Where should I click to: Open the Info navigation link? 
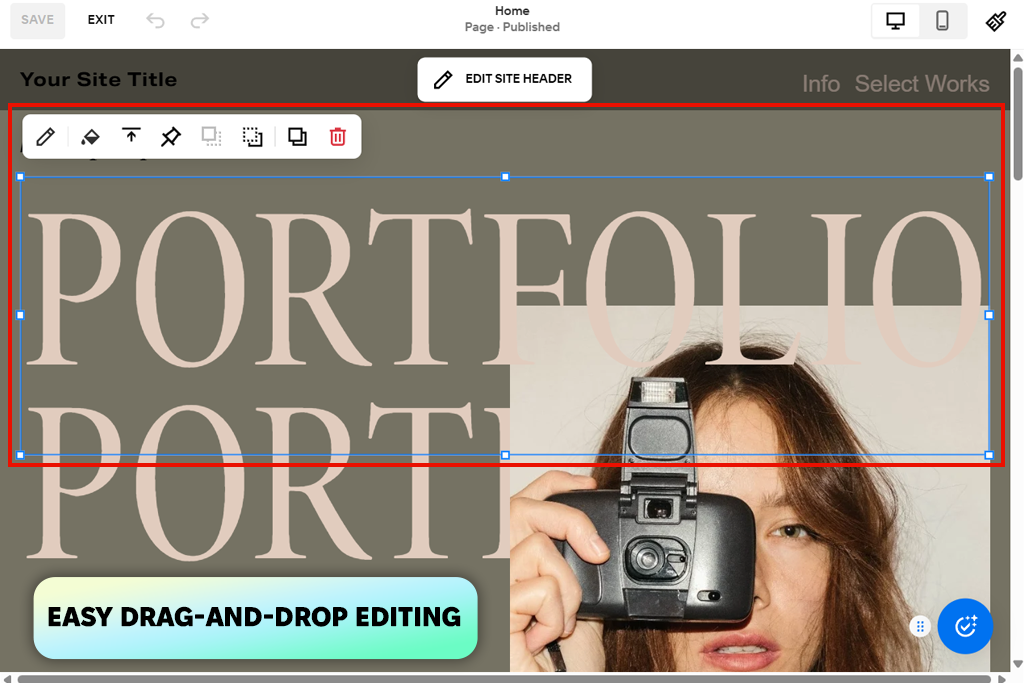click(821, 84)
